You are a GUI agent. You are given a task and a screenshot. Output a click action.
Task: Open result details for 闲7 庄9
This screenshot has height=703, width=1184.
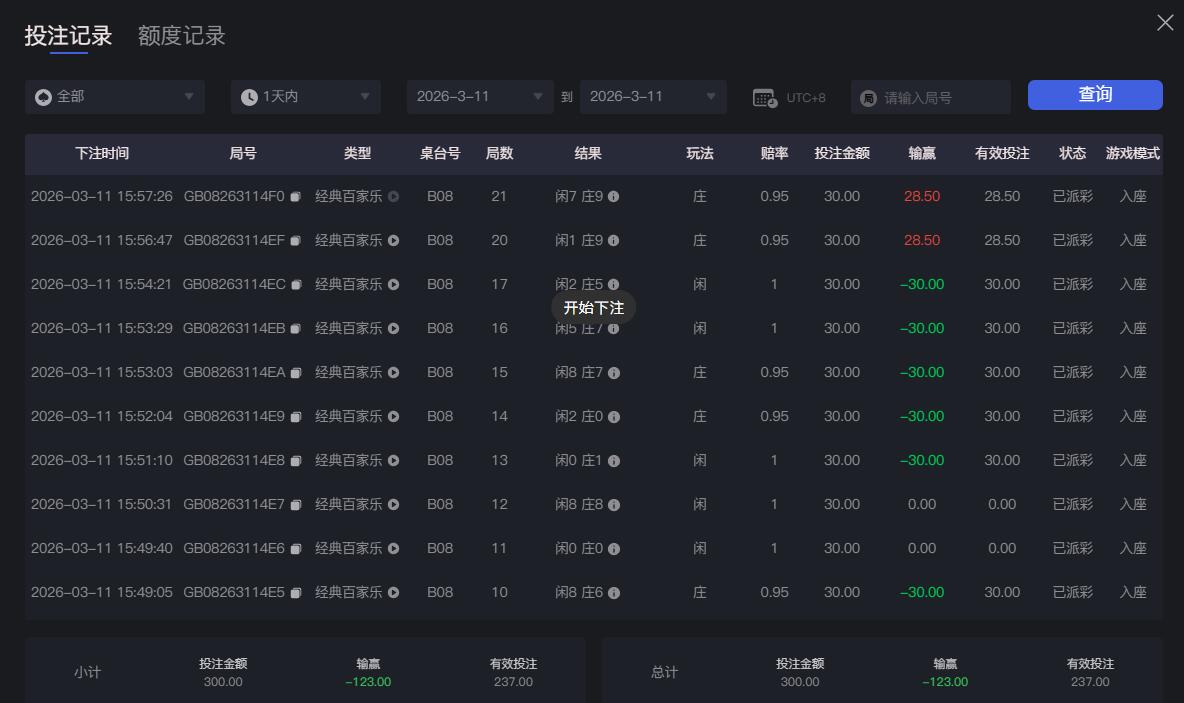click(614, 196)
